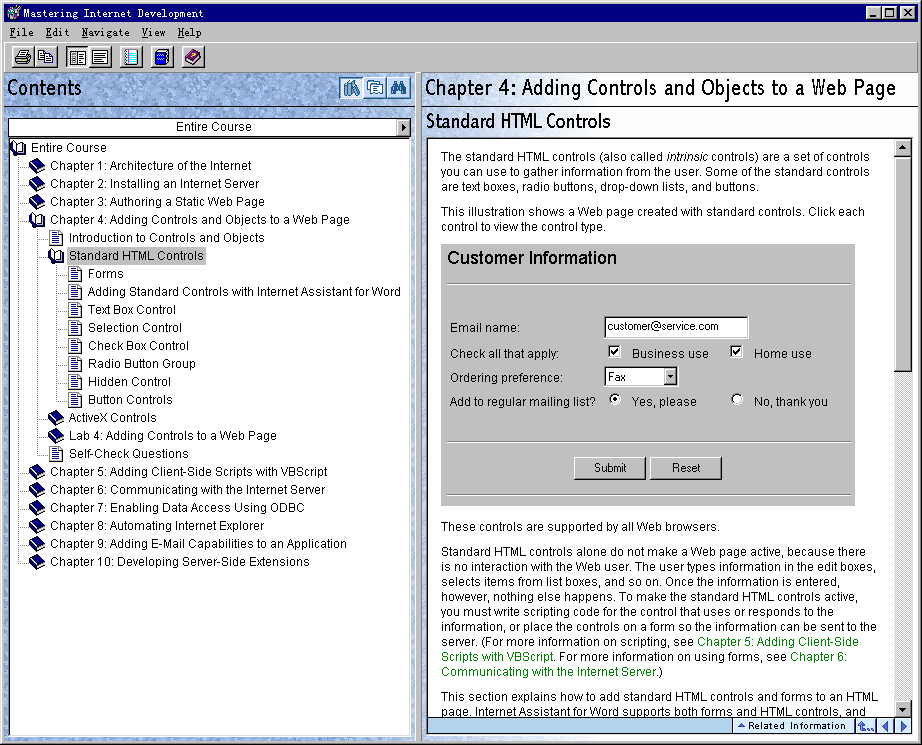Collapse Standard HTML Controls open book icon
This screenshot has width=922, height=745.
pyautogui.click(x=56, y=256)
